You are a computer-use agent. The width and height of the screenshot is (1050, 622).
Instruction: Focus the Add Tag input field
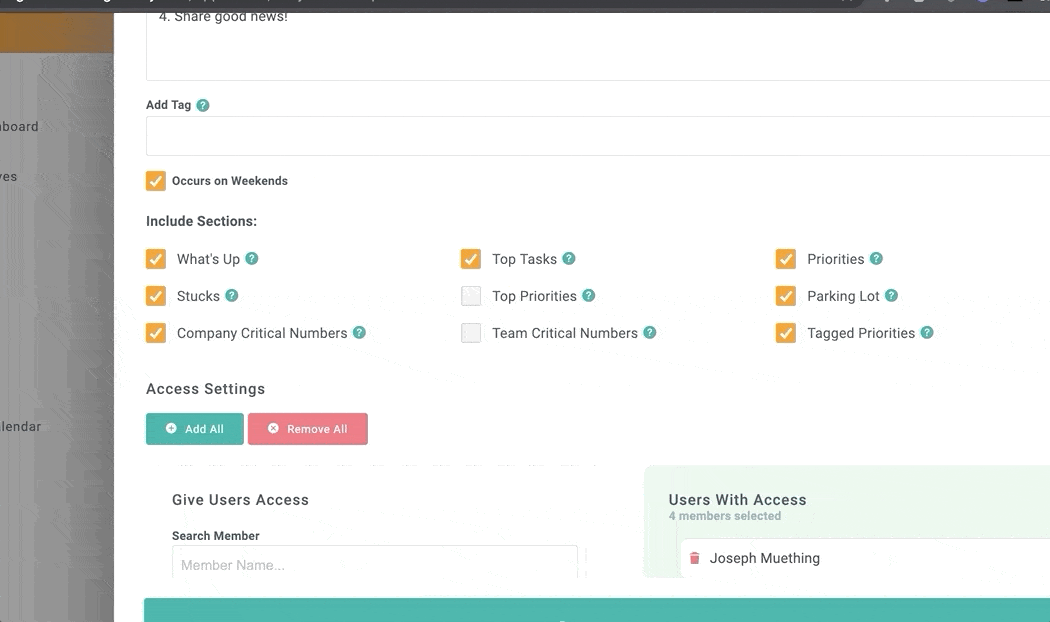pos(598,136)
